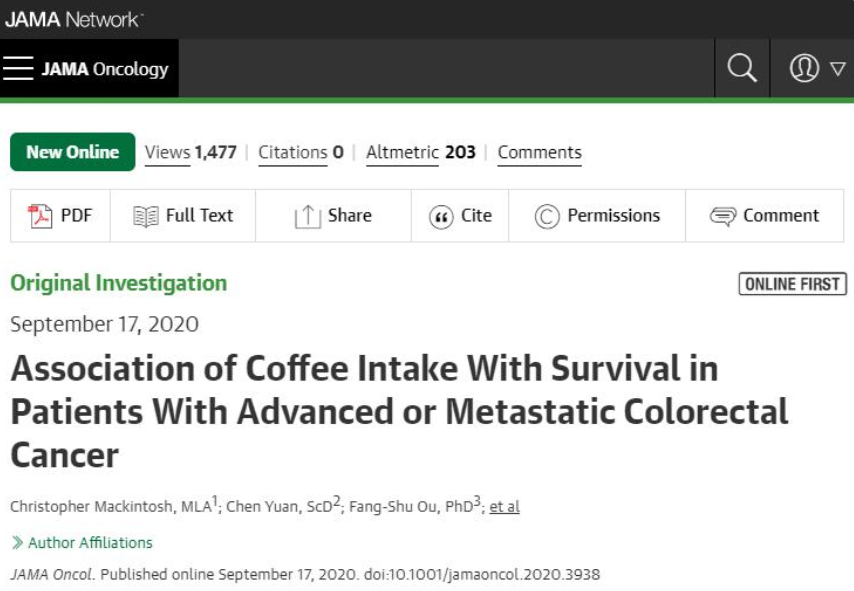Click the ONLINE FIRST label

point(792,284)
